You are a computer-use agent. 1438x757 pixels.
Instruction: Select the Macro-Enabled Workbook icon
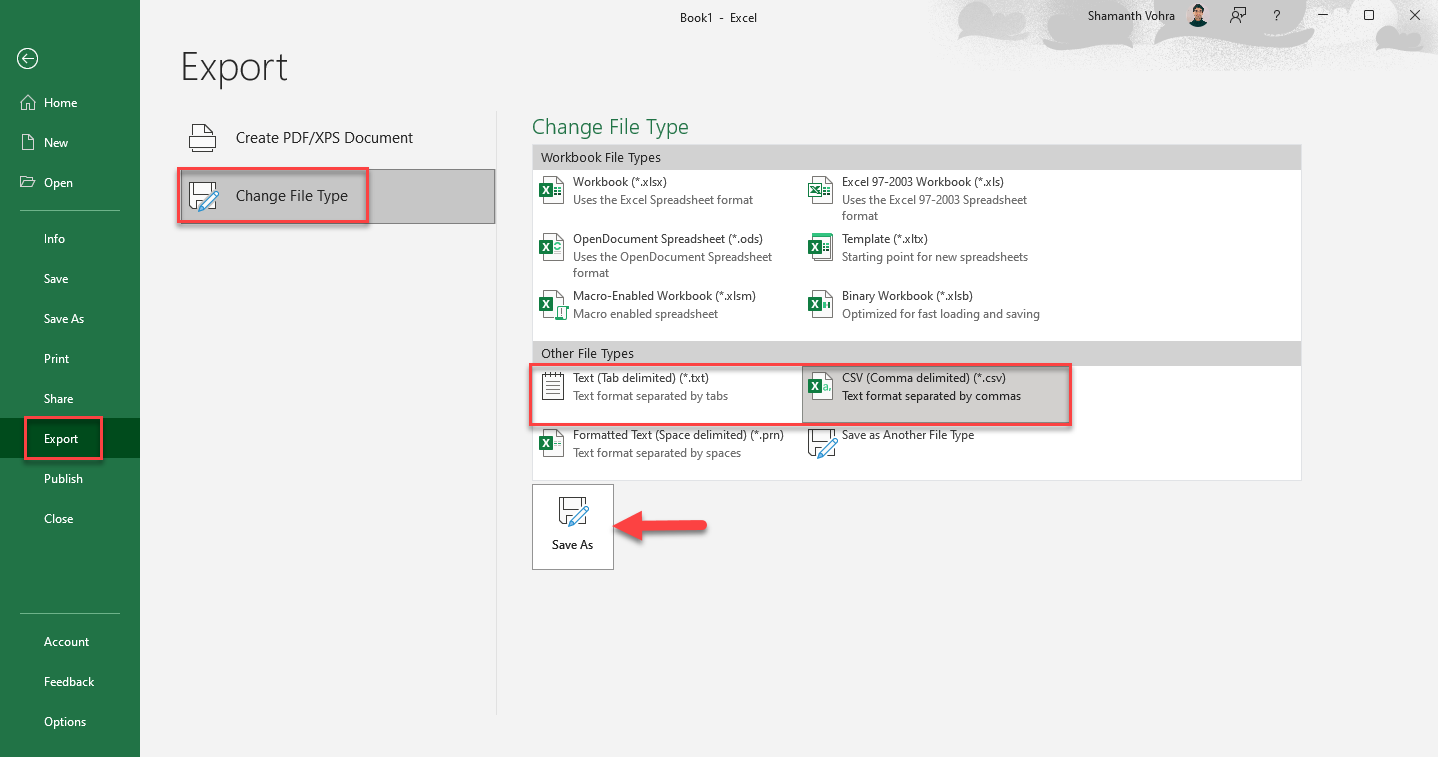click(552, 304)
